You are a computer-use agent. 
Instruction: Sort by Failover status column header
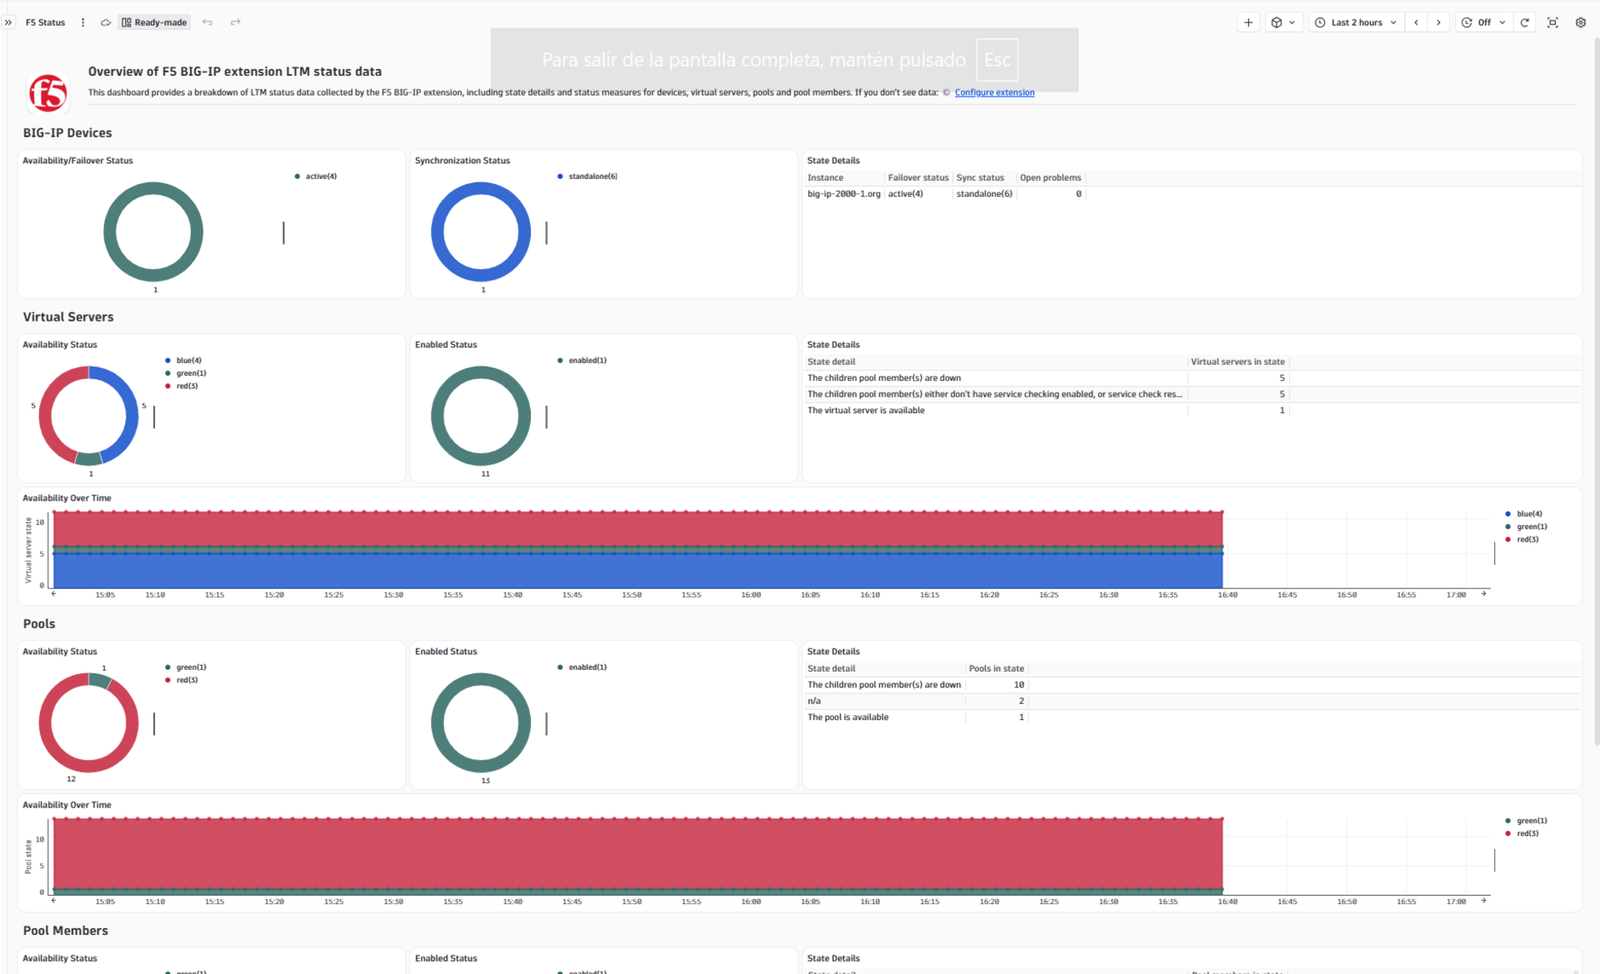pos(918,178)
